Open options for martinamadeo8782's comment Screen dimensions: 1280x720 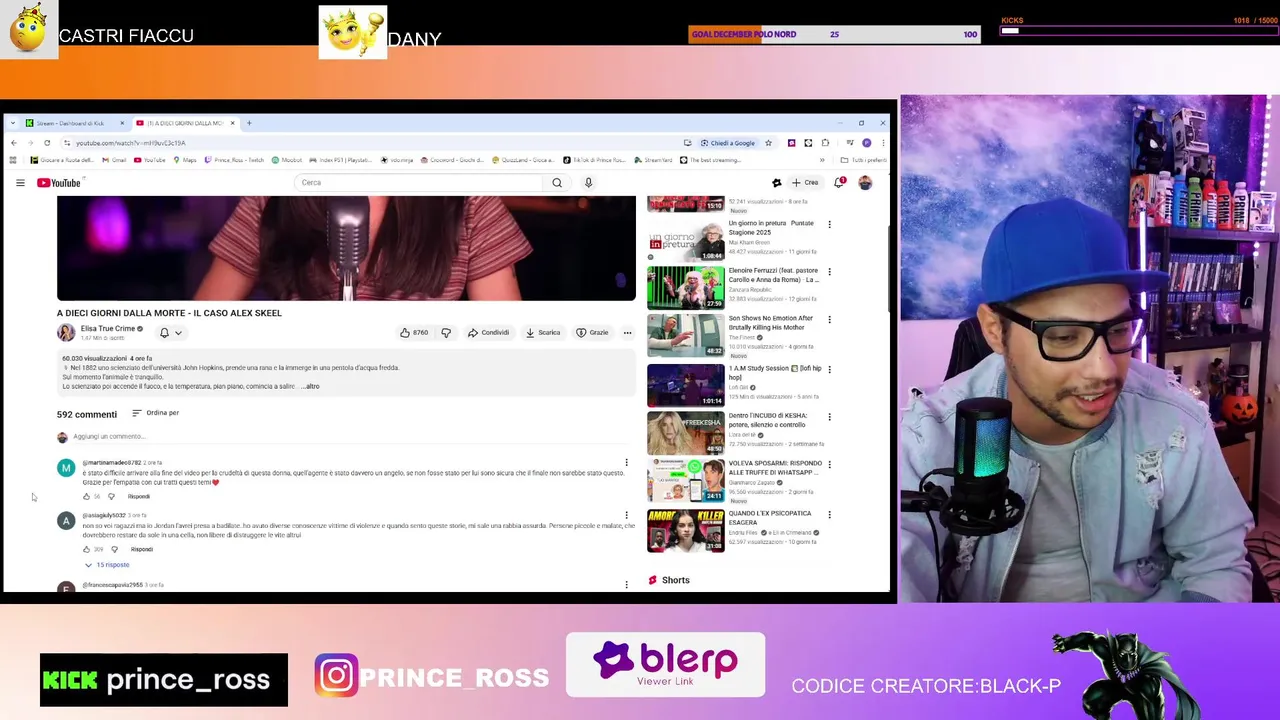coord(626,463)
